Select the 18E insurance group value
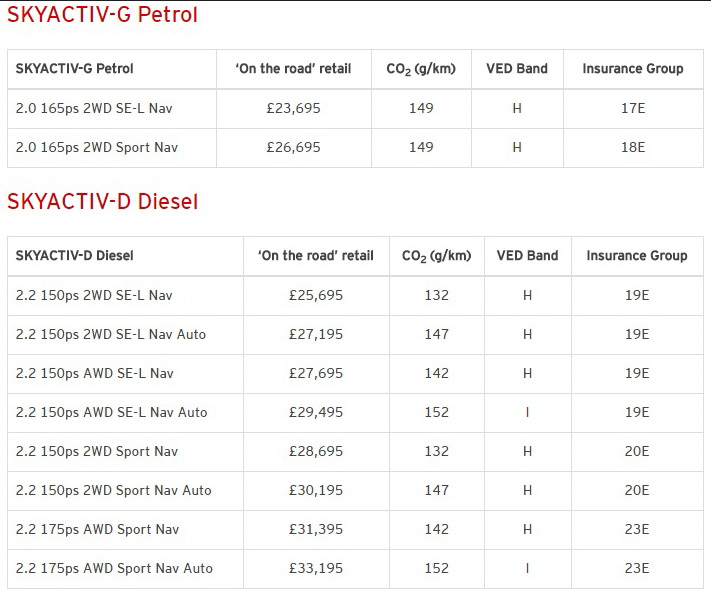The width and height of the screenshot is (711, 591). pyautogui.click(x=633, y=147)
